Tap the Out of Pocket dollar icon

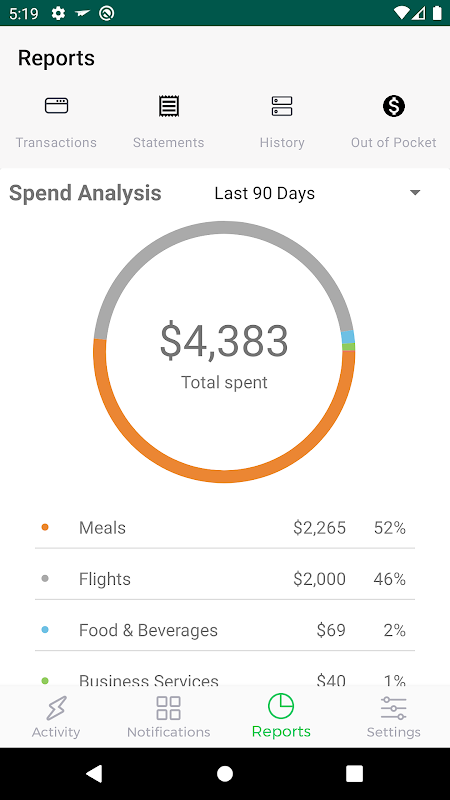click(393, 106)
